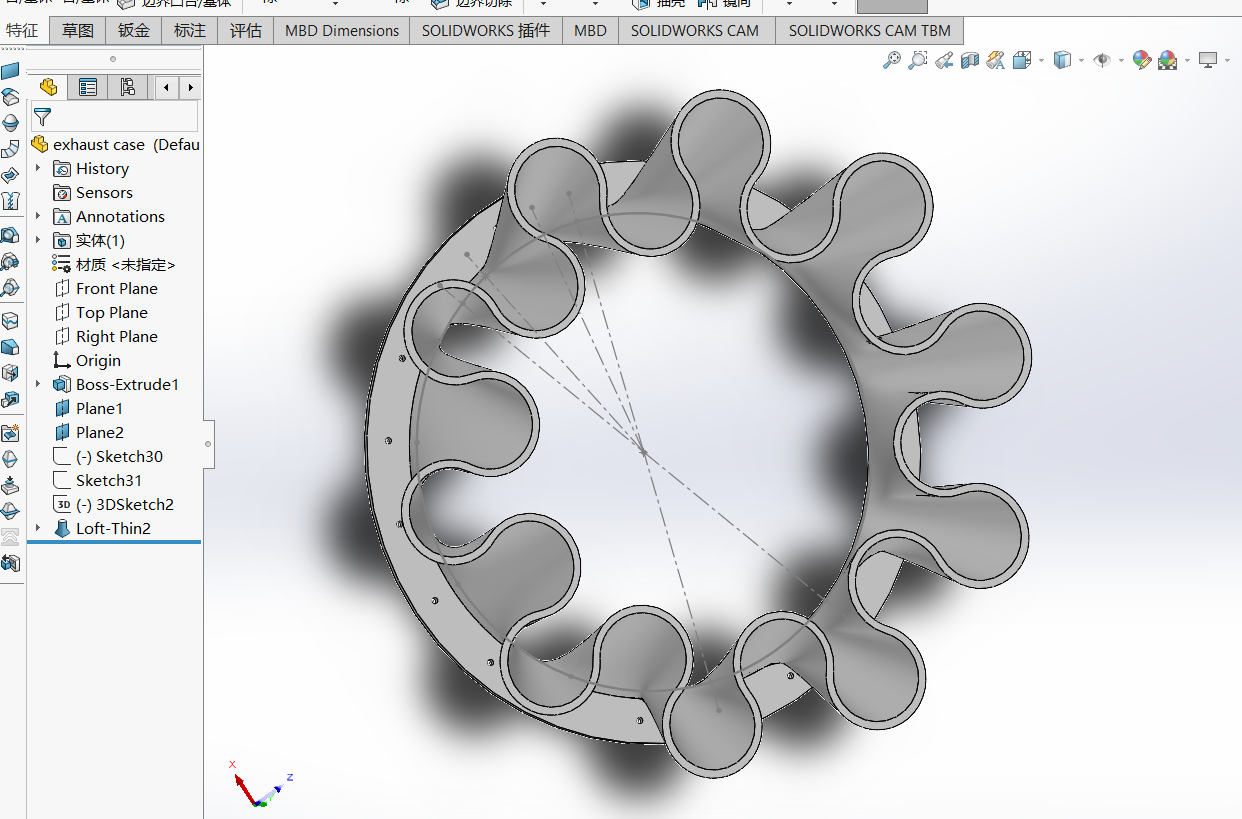Open the FeatureManager design tree tab

[48, 87]
